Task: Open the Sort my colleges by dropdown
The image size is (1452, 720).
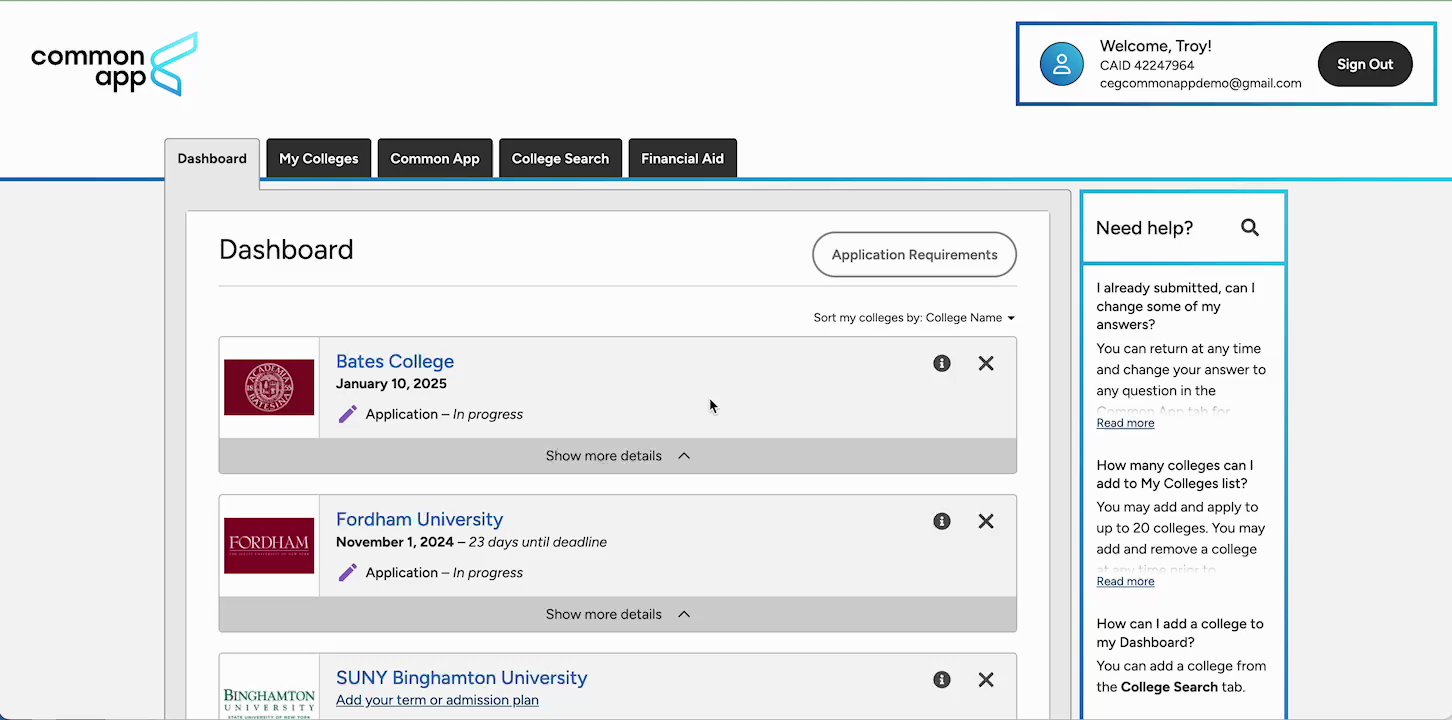Action: click(x=914, y=318)
